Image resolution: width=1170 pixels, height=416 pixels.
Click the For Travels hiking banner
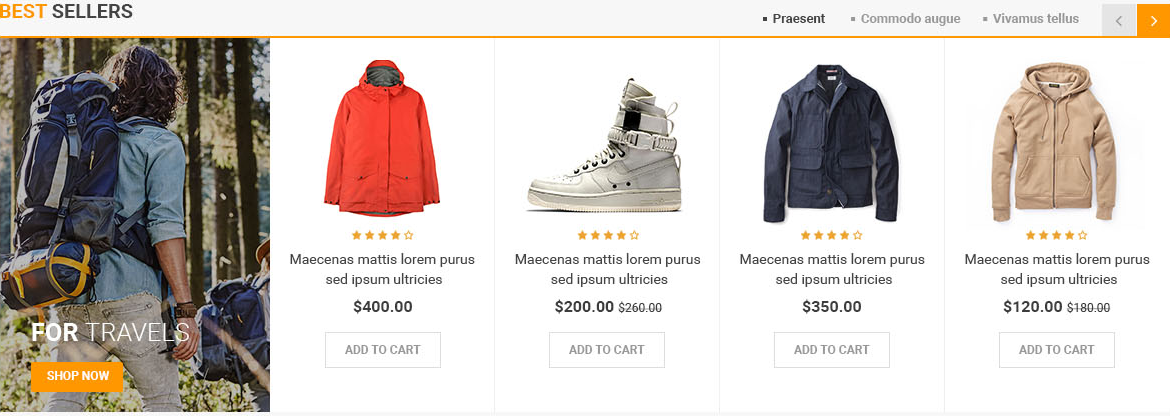pos(135,200)
